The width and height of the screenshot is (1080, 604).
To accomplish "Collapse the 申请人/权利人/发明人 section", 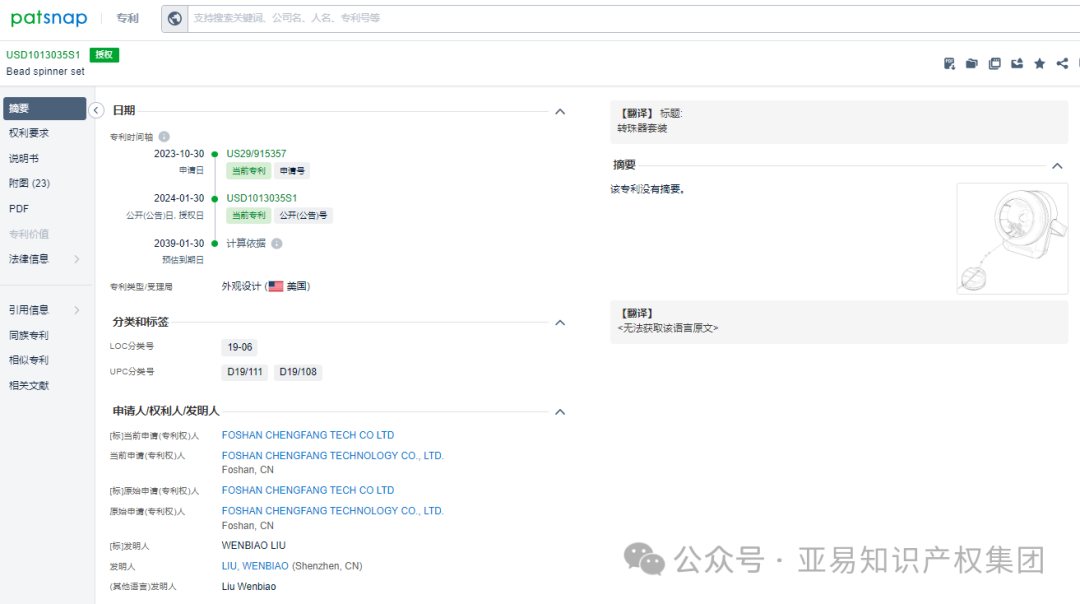I will click(x=560, y=412).
